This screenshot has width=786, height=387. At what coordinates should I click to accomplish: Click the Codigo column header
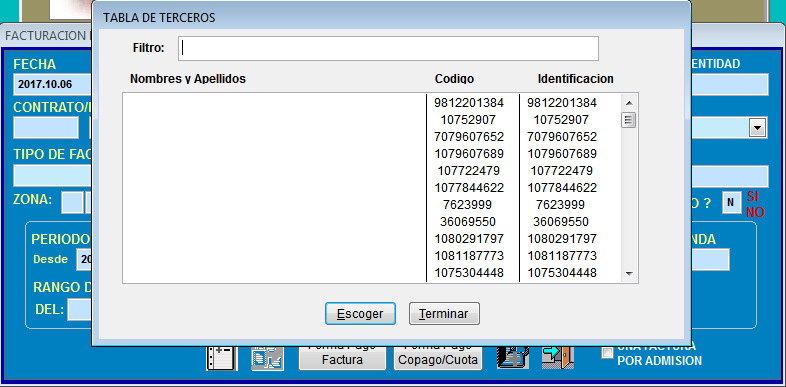455,79
